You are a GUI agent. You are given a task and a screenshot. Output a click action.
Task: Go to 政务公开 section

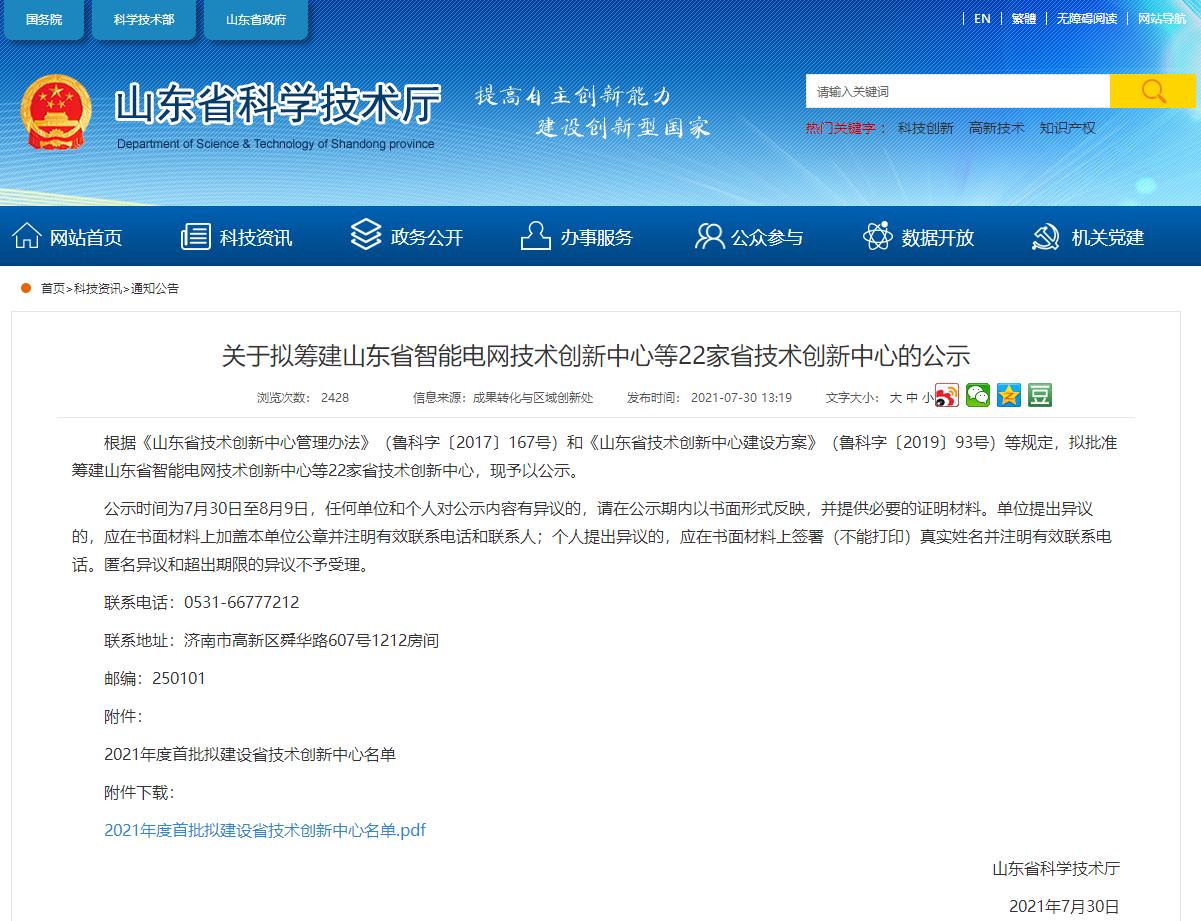pyautogui.click(x=407, y=237)
